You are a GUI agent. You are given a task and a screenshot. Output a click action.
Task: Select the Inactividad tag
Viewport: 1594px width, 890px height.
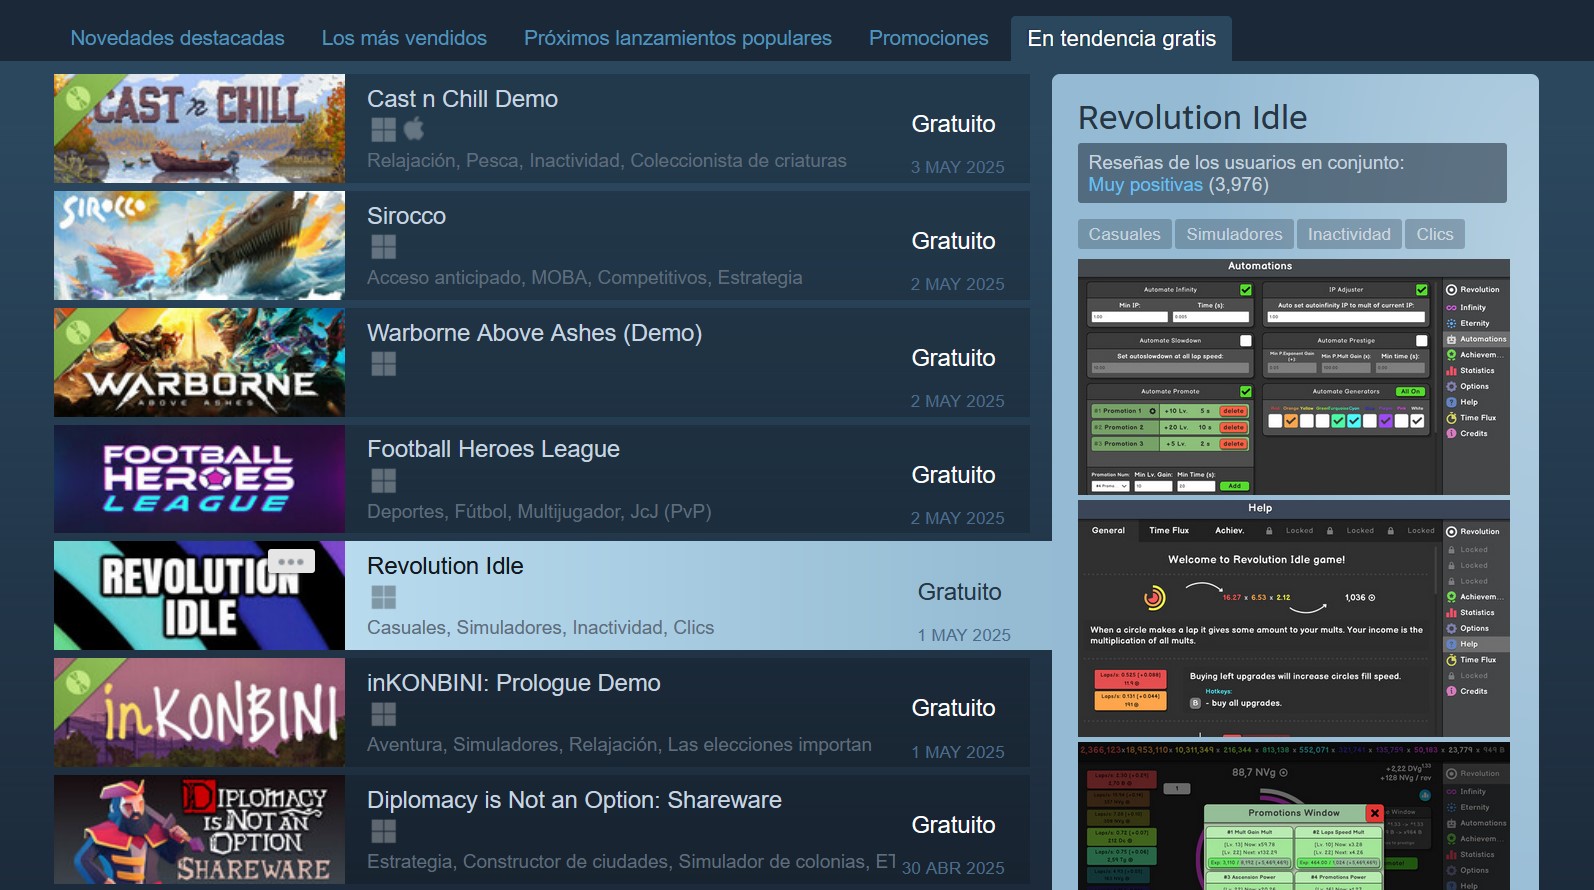click(x=1349, y=234)
